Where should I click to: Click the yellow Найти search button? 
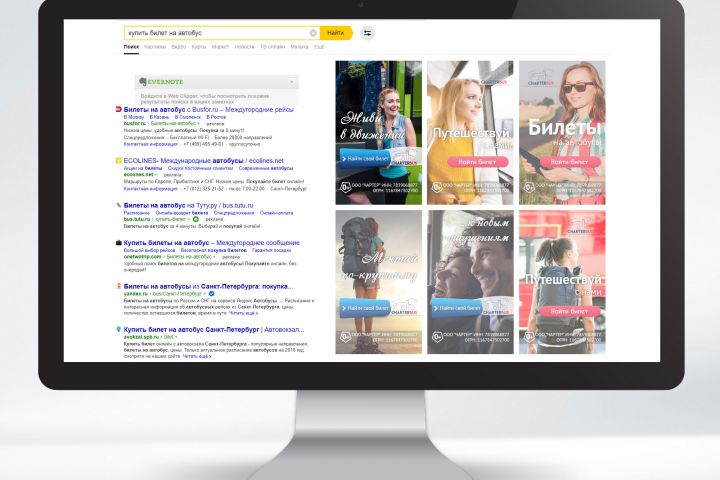click(336, 33)
